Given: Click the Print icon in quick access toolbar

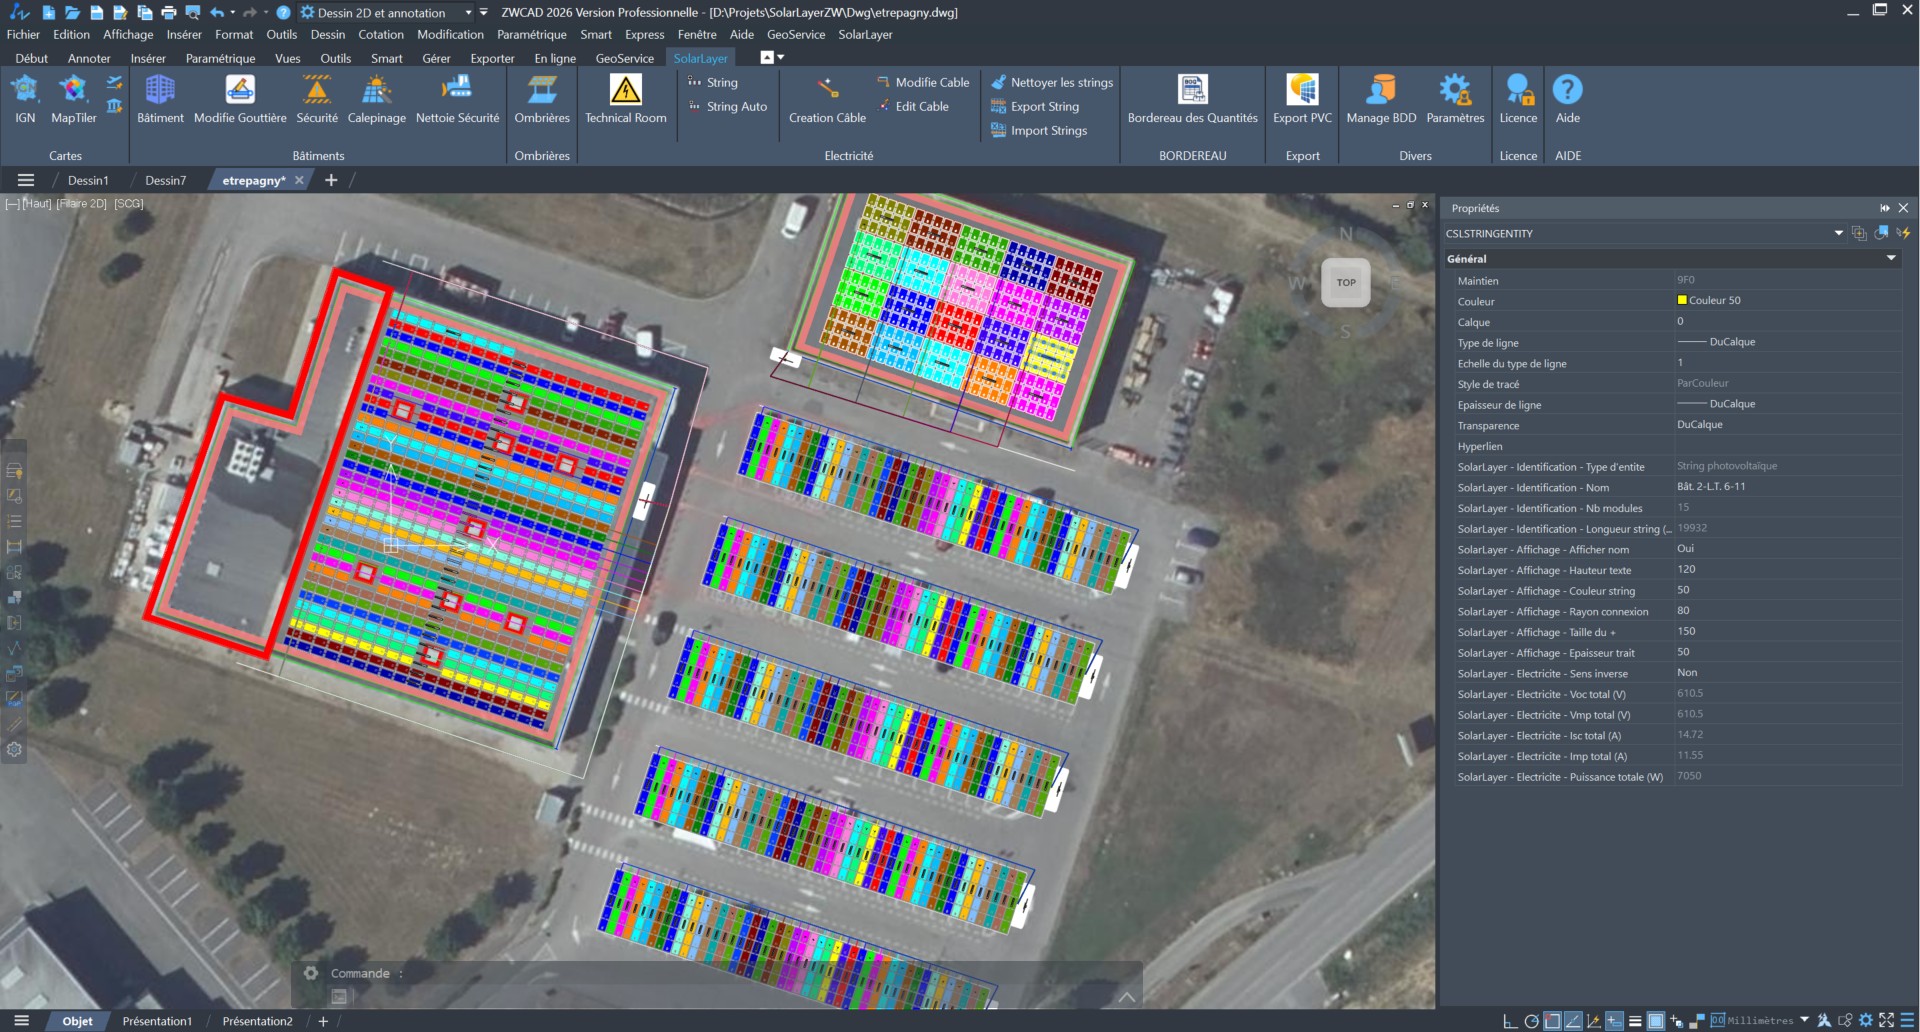Looking at the screenshot, I should coord(168,12).
